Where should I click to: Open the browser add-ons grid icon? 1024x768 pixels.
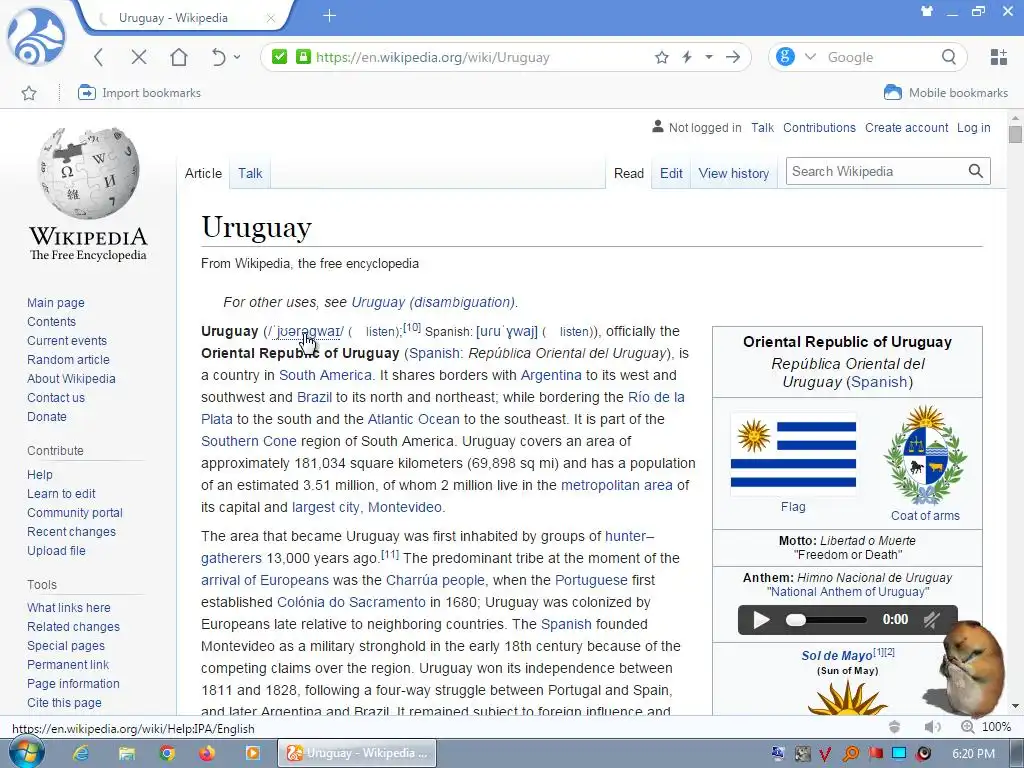(999, 57)
